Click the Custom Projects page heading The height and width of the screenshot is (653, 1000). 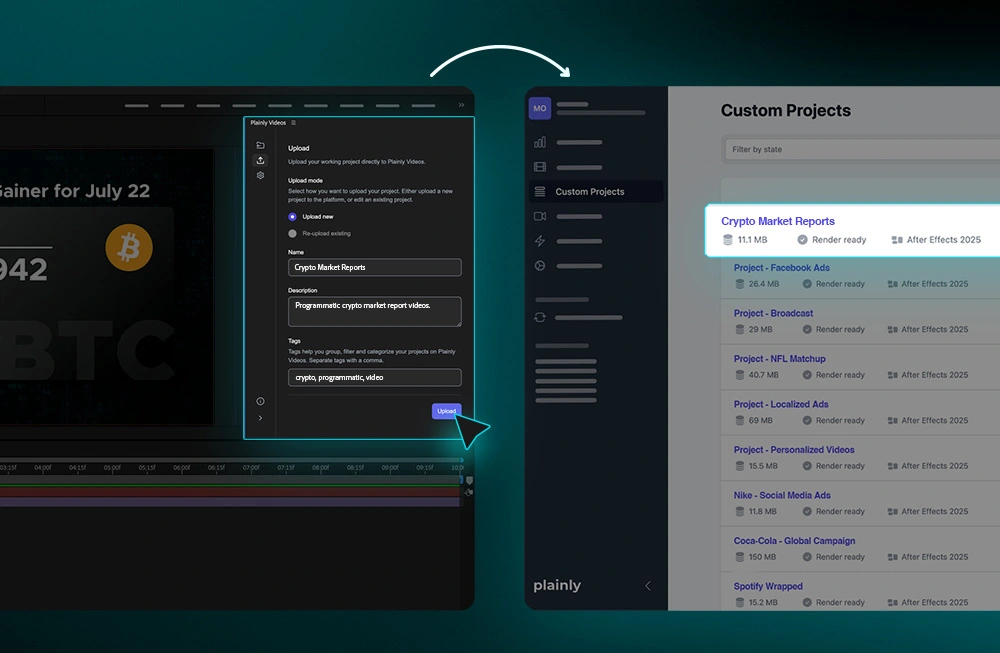[x=786, y=110]
